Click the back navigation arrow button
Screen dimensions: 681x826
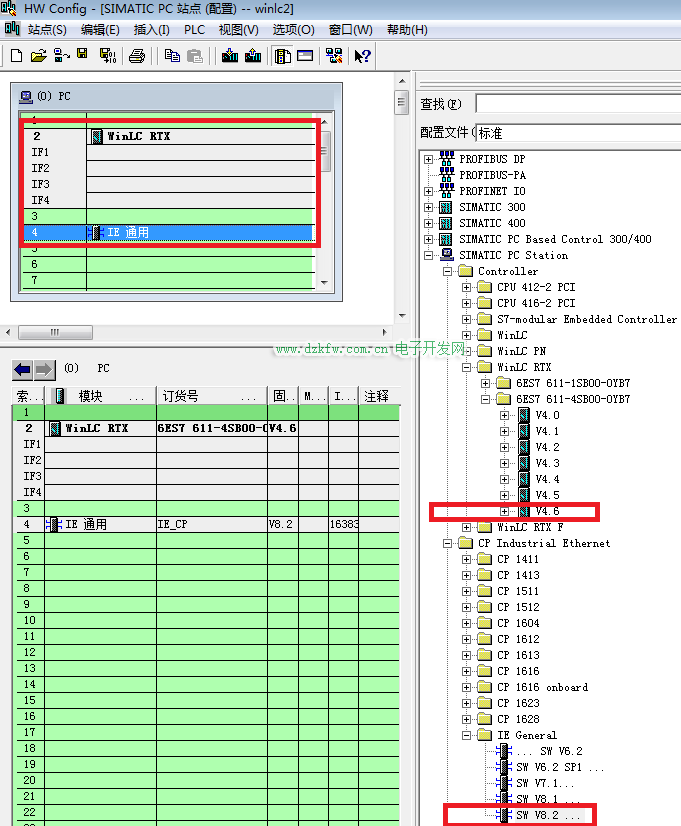pos(22,369)
